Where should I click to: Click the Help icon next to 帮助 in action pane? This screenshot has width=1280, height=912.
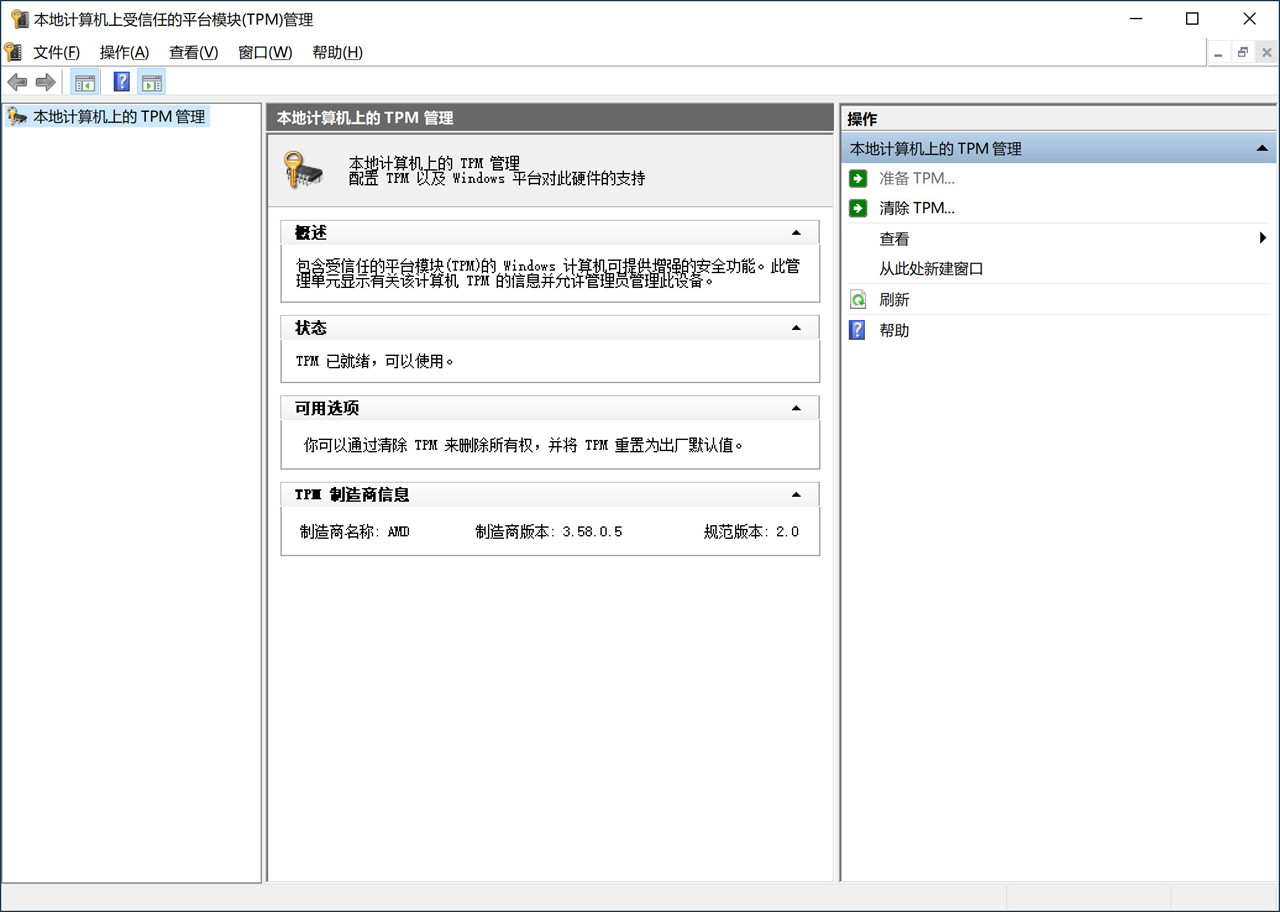tap(858, 330)
